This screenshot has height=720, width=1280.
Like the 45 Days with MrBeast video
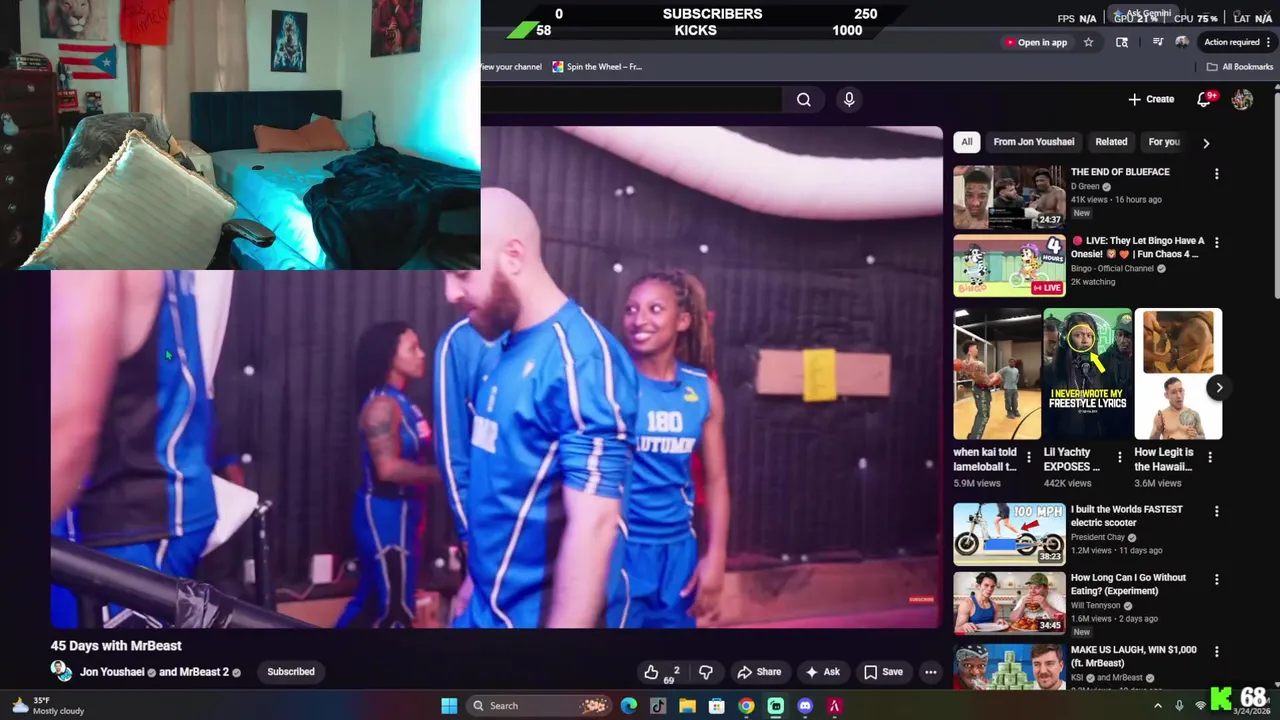(x=661, y=672)
